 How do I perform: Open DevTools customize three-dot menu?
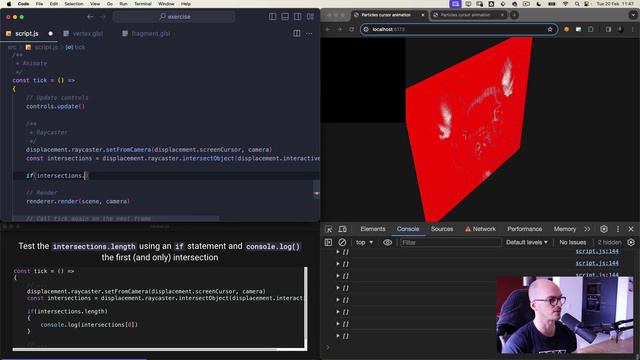coord(618,229)
